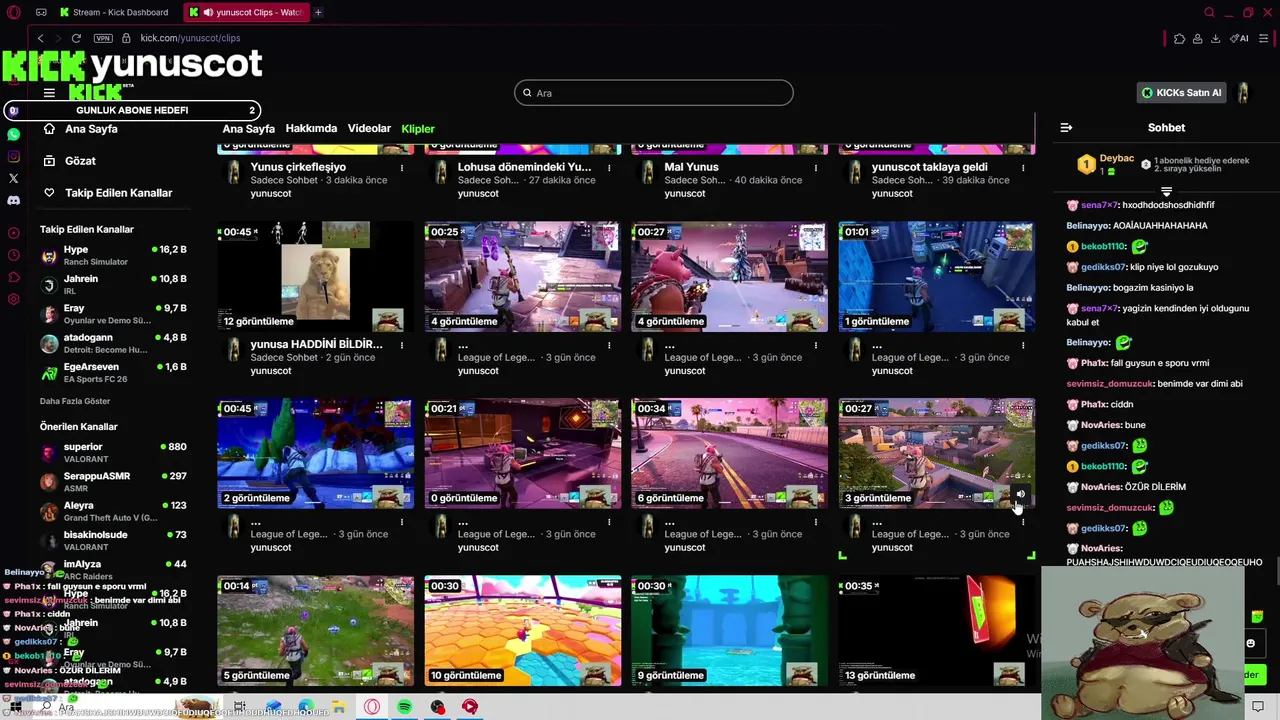This screenshot has height=720, width=1280.
Task: Collapse chat using Sohbet arrow icon
Action: pos(1066,127)
